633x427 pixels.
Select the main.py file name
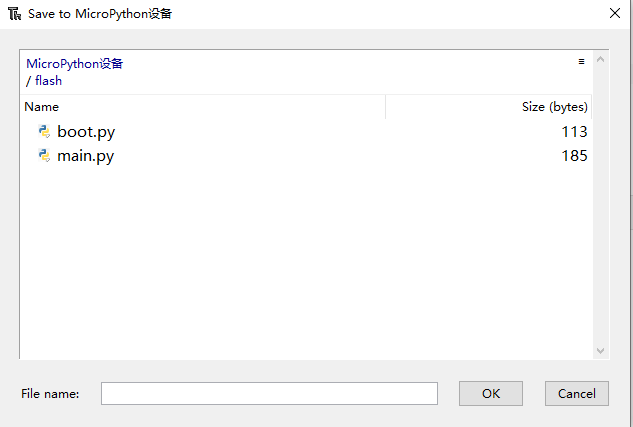pos(86,156)
